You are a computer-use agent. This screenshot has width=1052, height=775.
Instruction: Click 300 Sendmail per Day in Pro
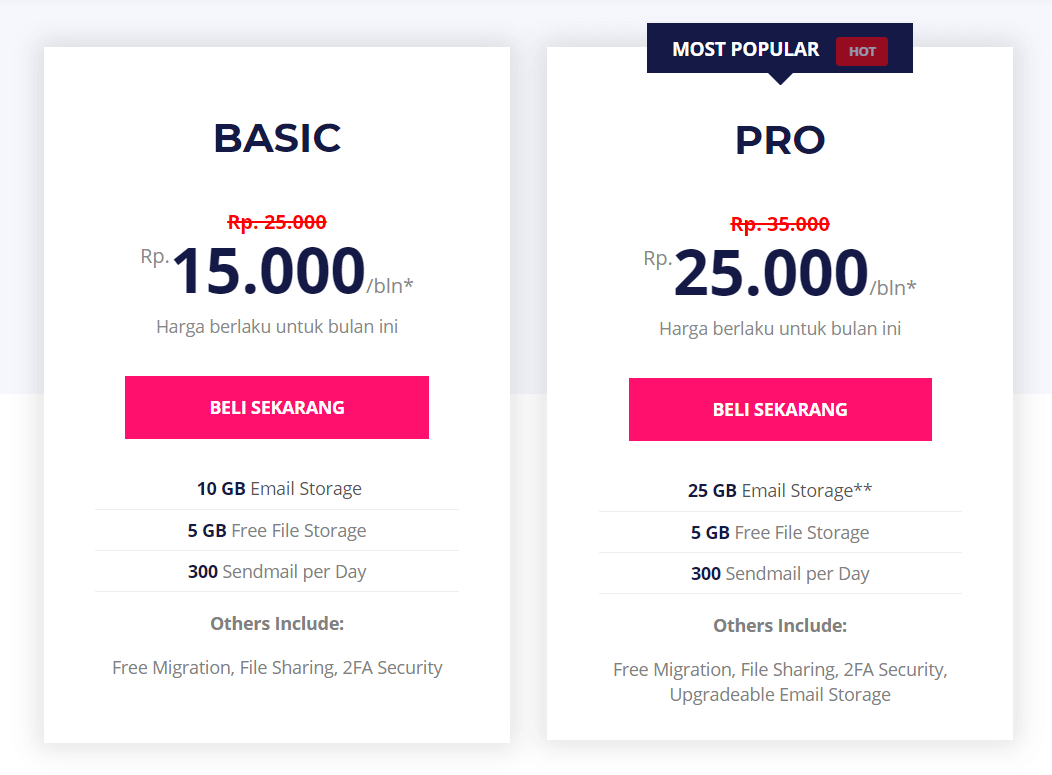click(780, 574)
